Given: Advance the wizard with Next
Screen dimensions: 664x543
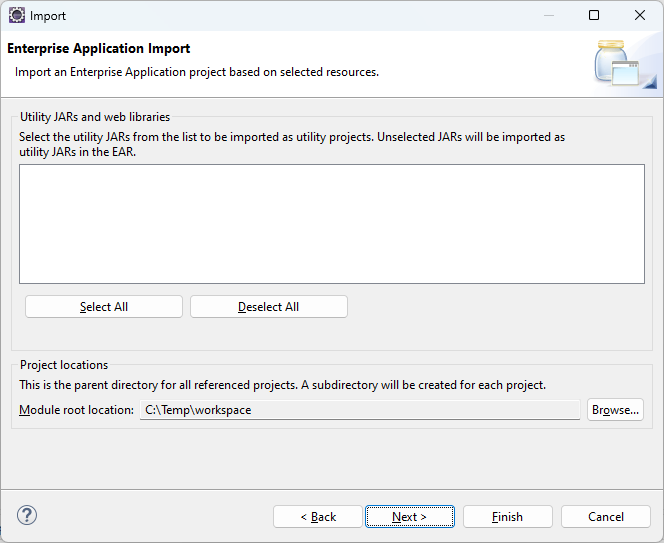Looking at the screenshot, I should 409,517.
